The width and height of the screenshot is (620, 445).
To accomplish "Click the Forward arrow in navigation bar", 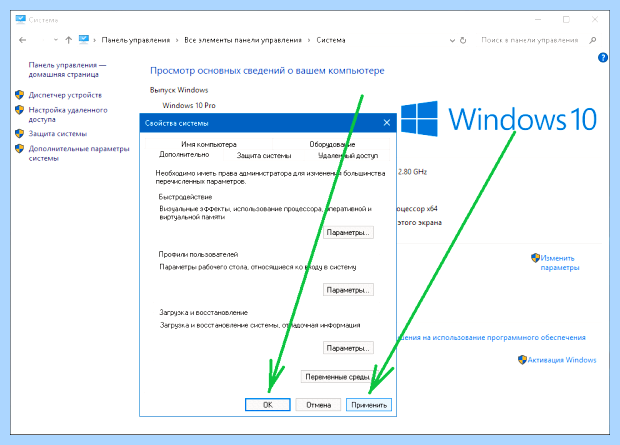I will [x=42, y=40].
